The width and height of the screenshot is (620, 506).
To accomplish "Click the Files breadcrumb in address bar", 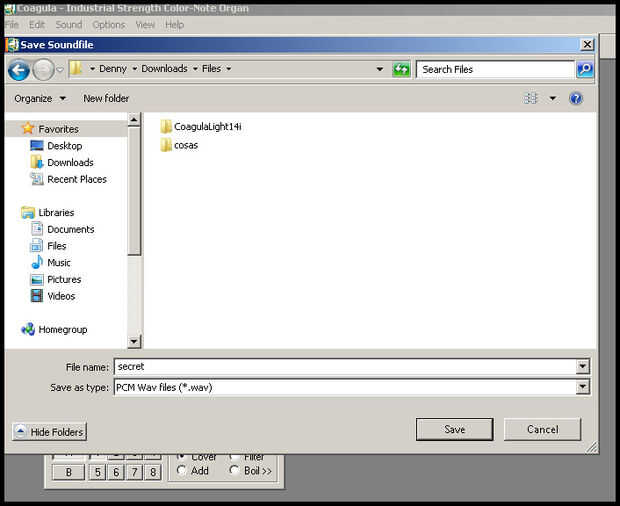I will coord(211,69).
